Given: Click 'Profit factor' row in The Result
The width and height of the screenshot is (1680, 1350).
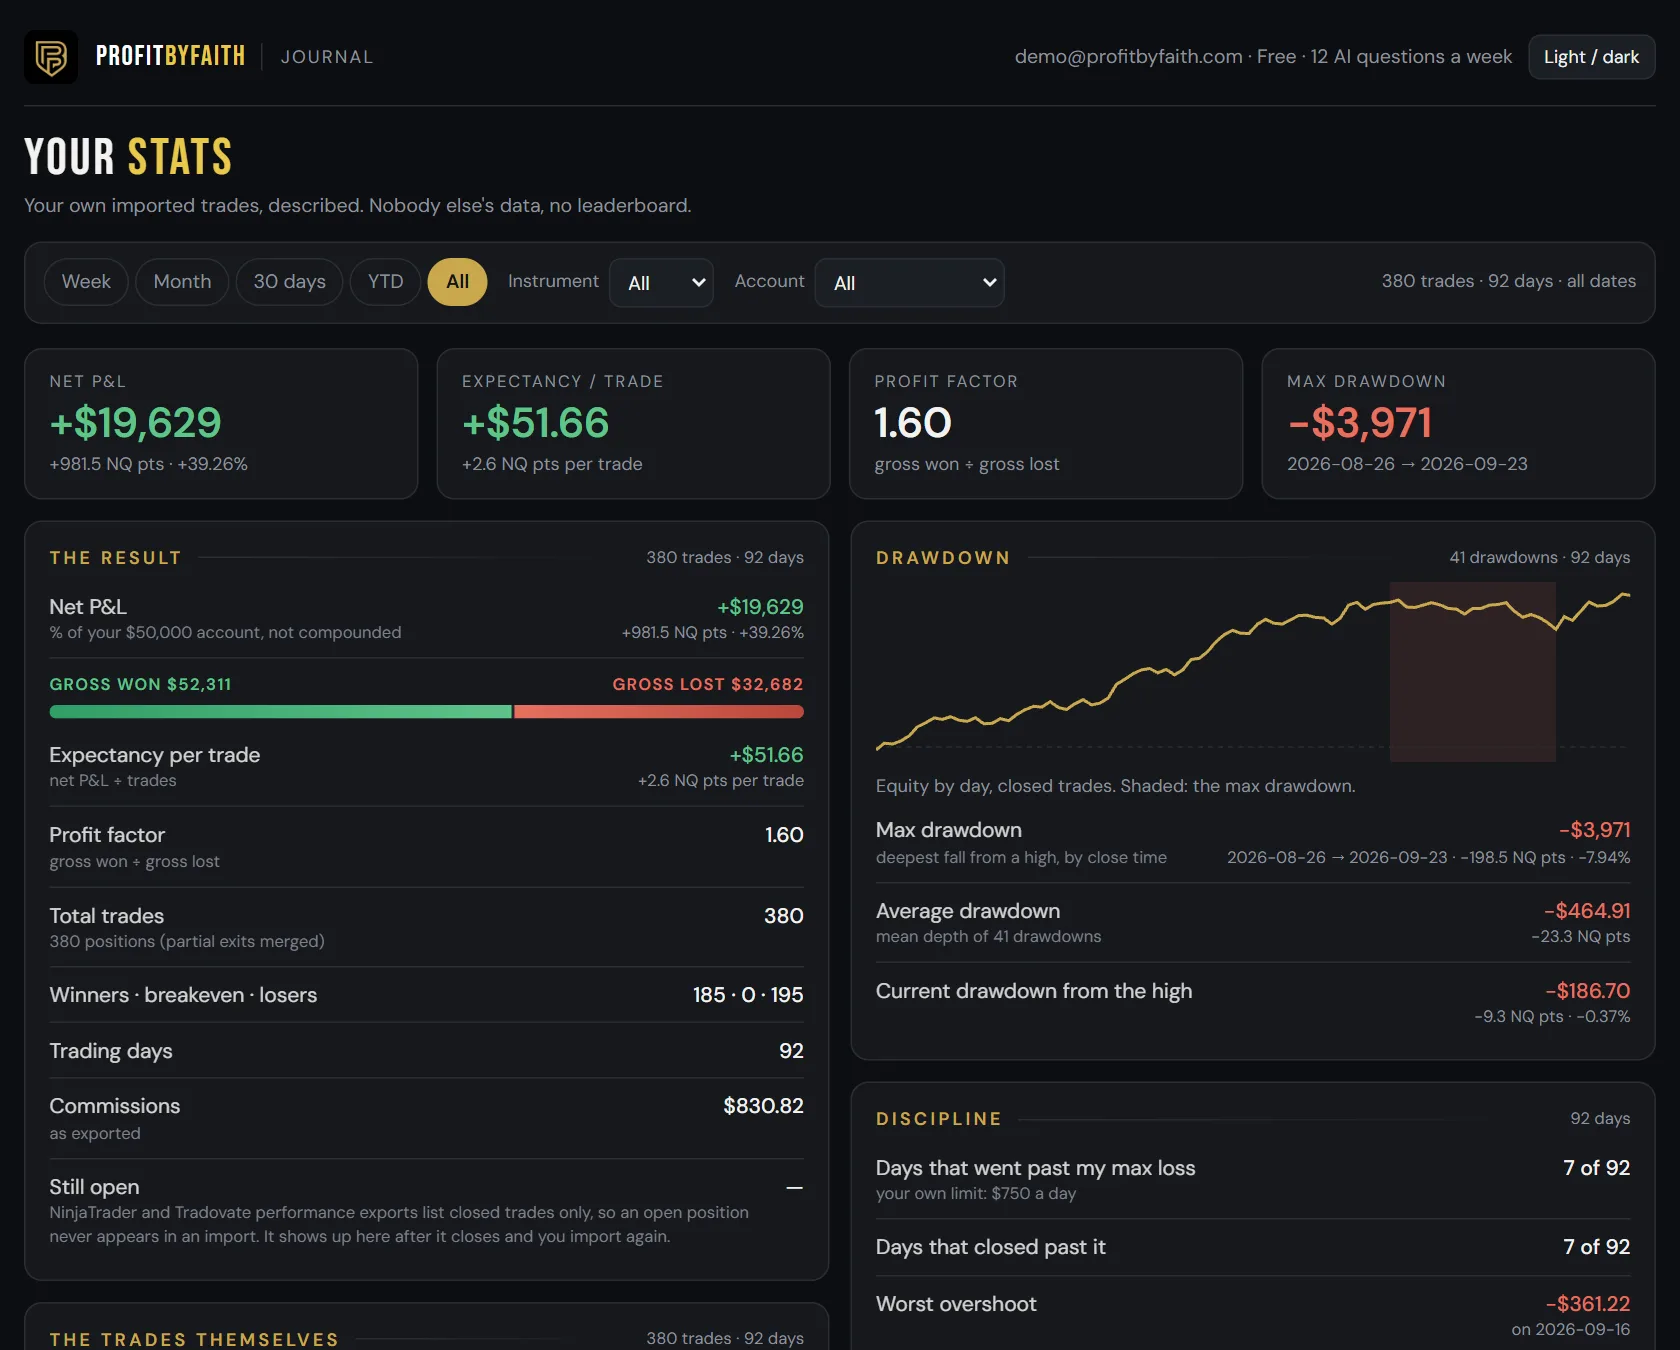Looking at the screenshot, I should click(427, 847).
